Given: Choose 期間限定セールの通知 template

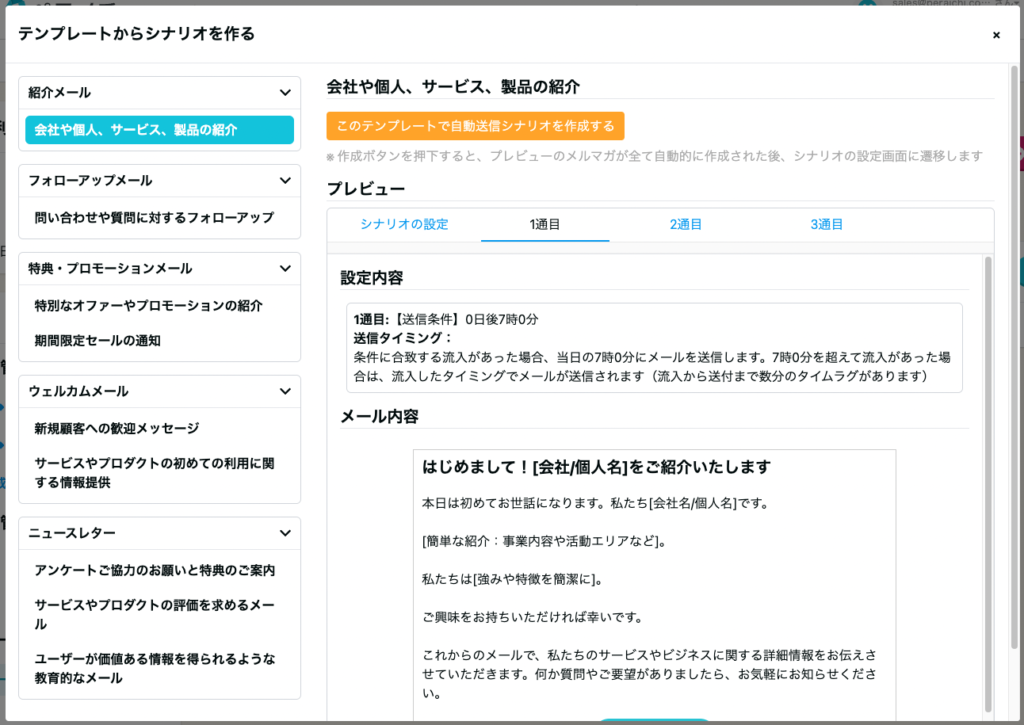Looking at the screenshot, I should pos(98,341).
